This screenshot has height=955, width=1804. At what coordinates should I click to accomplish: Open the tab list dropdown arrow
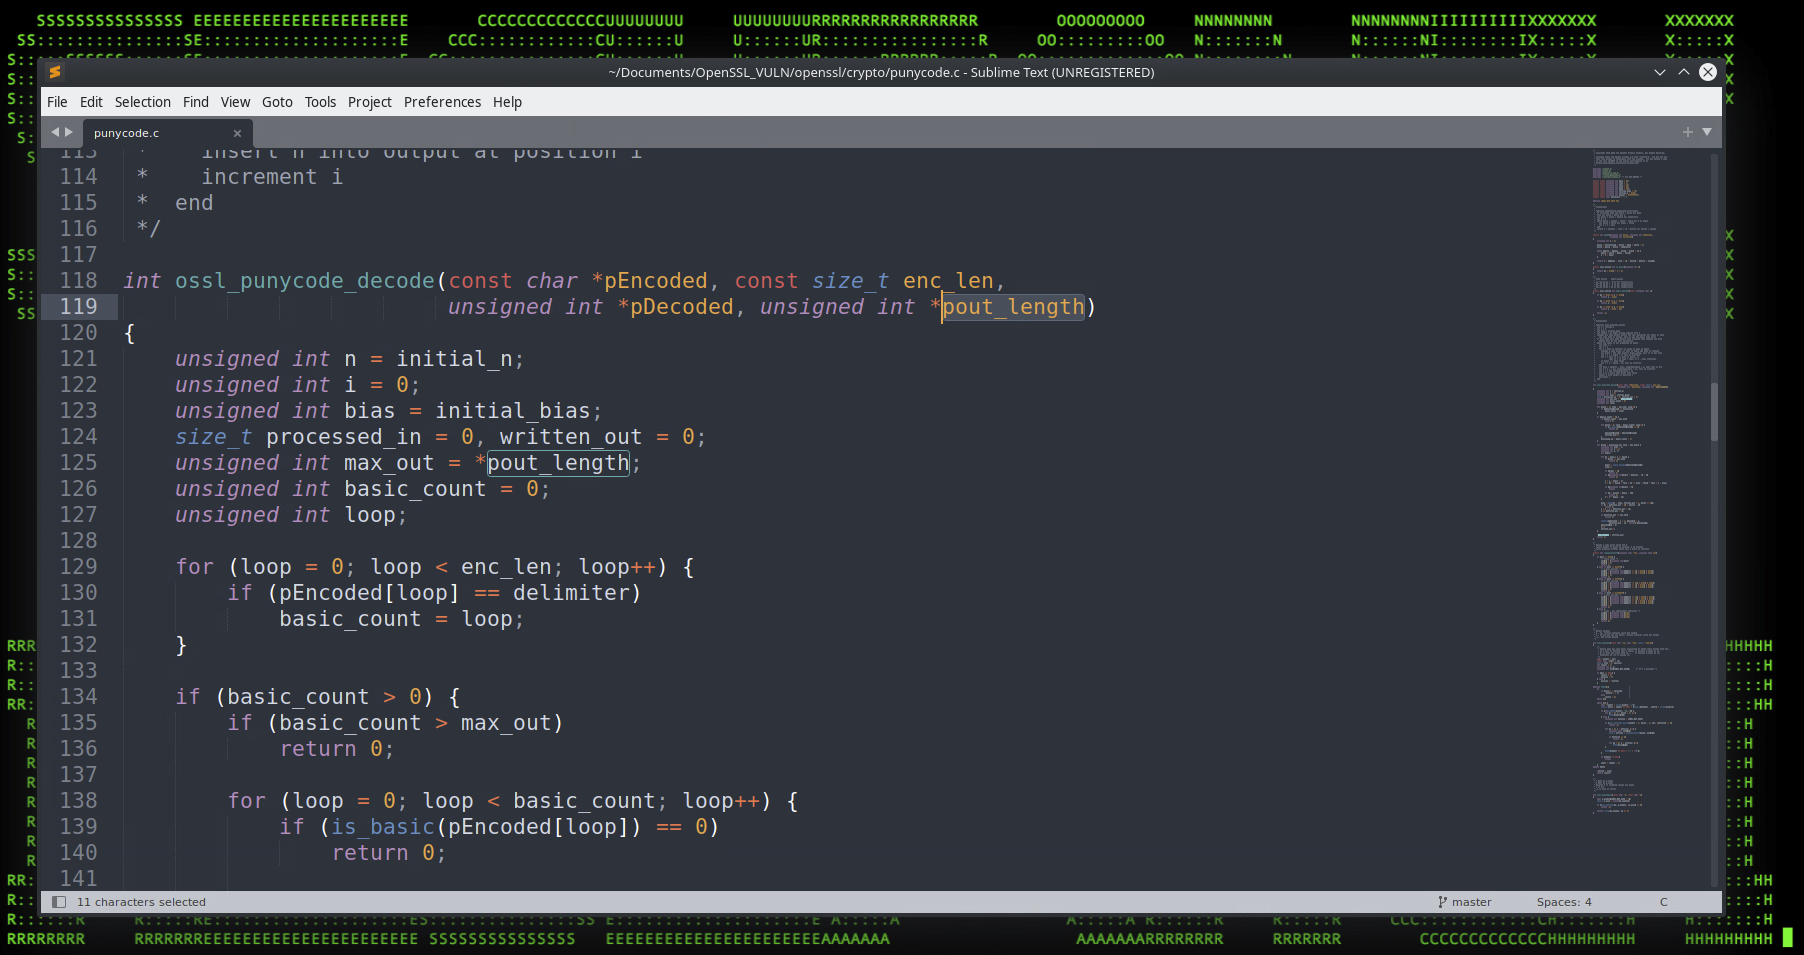[1707, 132]
